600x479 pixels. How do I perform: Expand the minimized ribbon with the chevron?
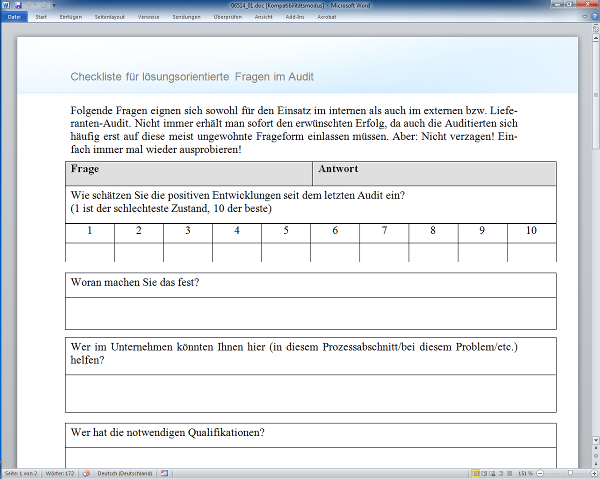(584, 17)
